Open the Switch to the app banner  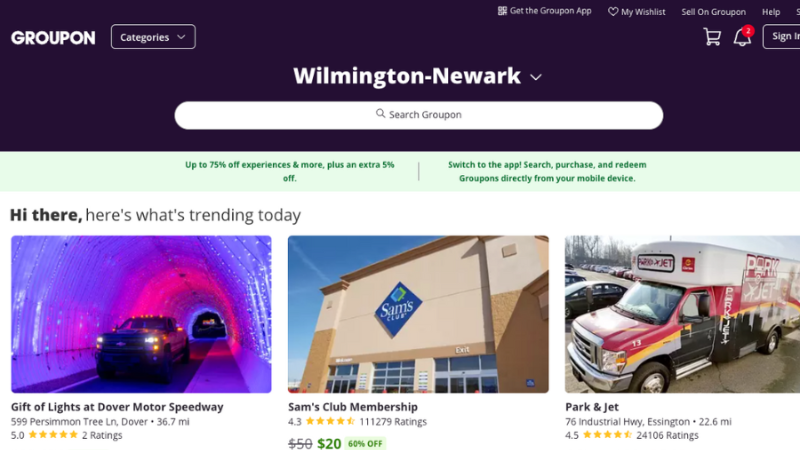coord(547,171)
